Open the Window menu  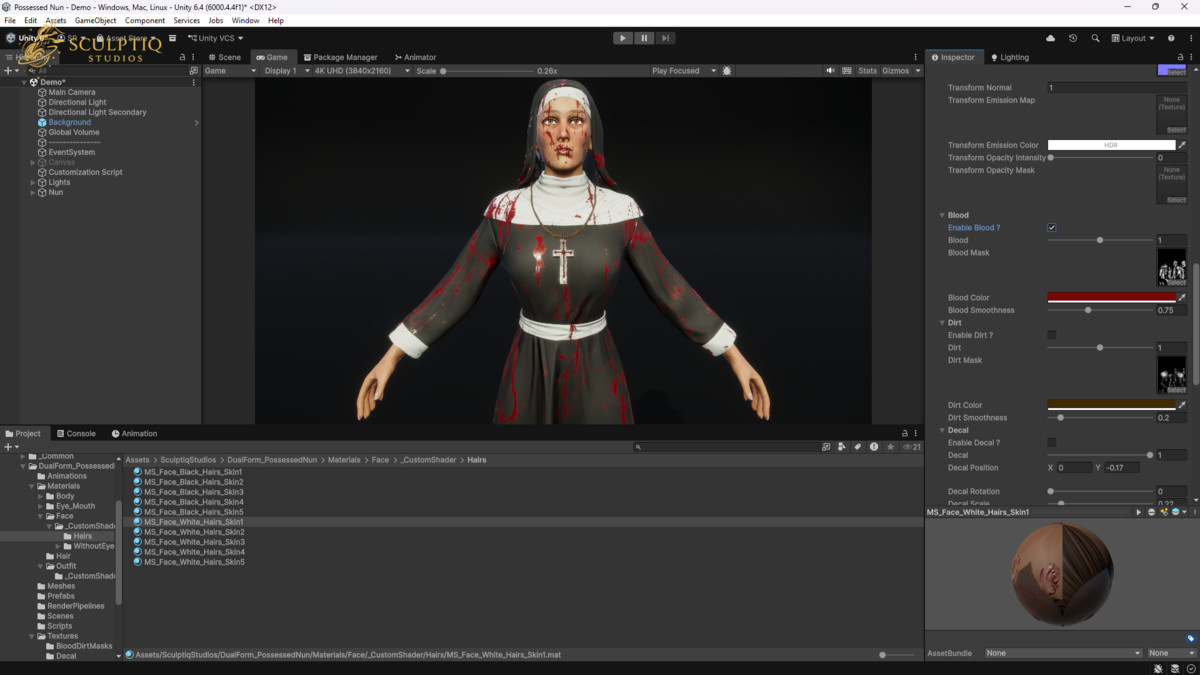pos(245,20)
